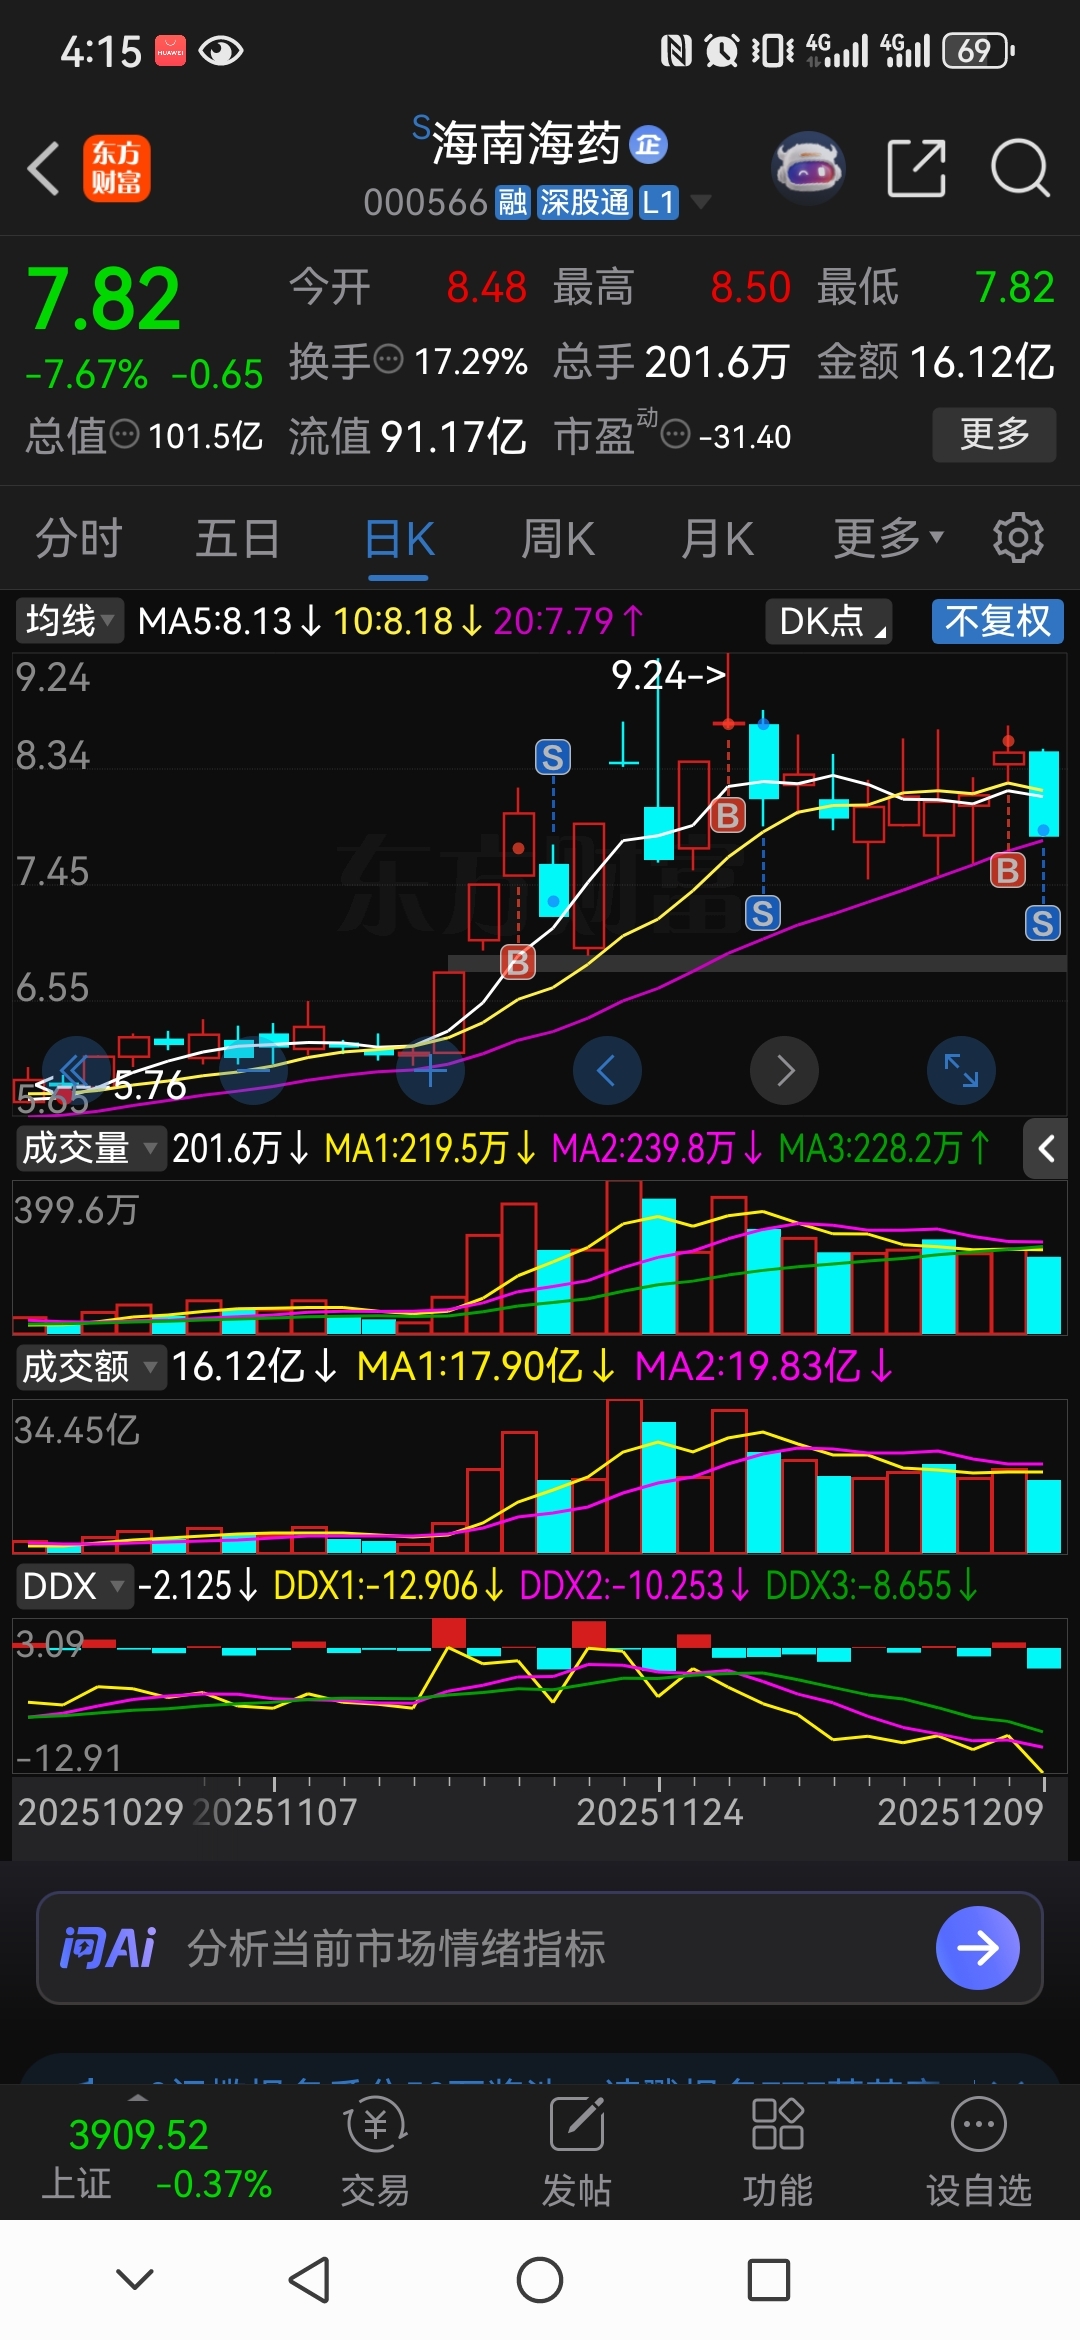Image resolution: width=1080 pixels, height=2340 pixels.
Task: Collapse side panel with white chevron
Action: 1046,1149
